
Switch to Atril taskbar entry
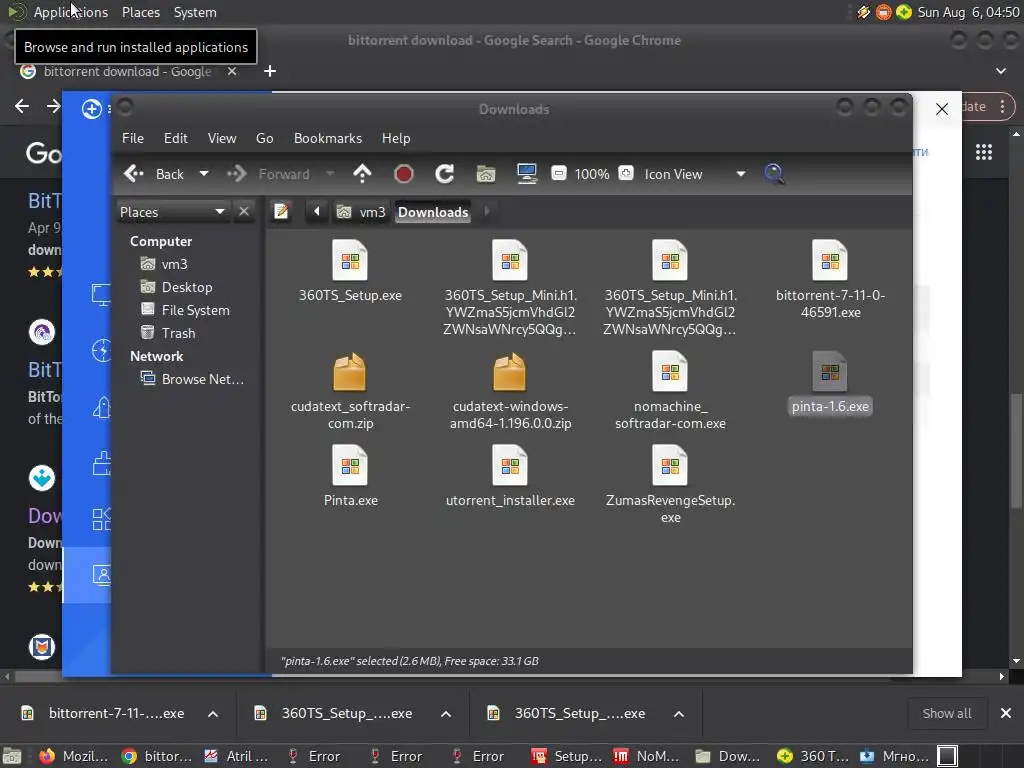click(236, 756)
